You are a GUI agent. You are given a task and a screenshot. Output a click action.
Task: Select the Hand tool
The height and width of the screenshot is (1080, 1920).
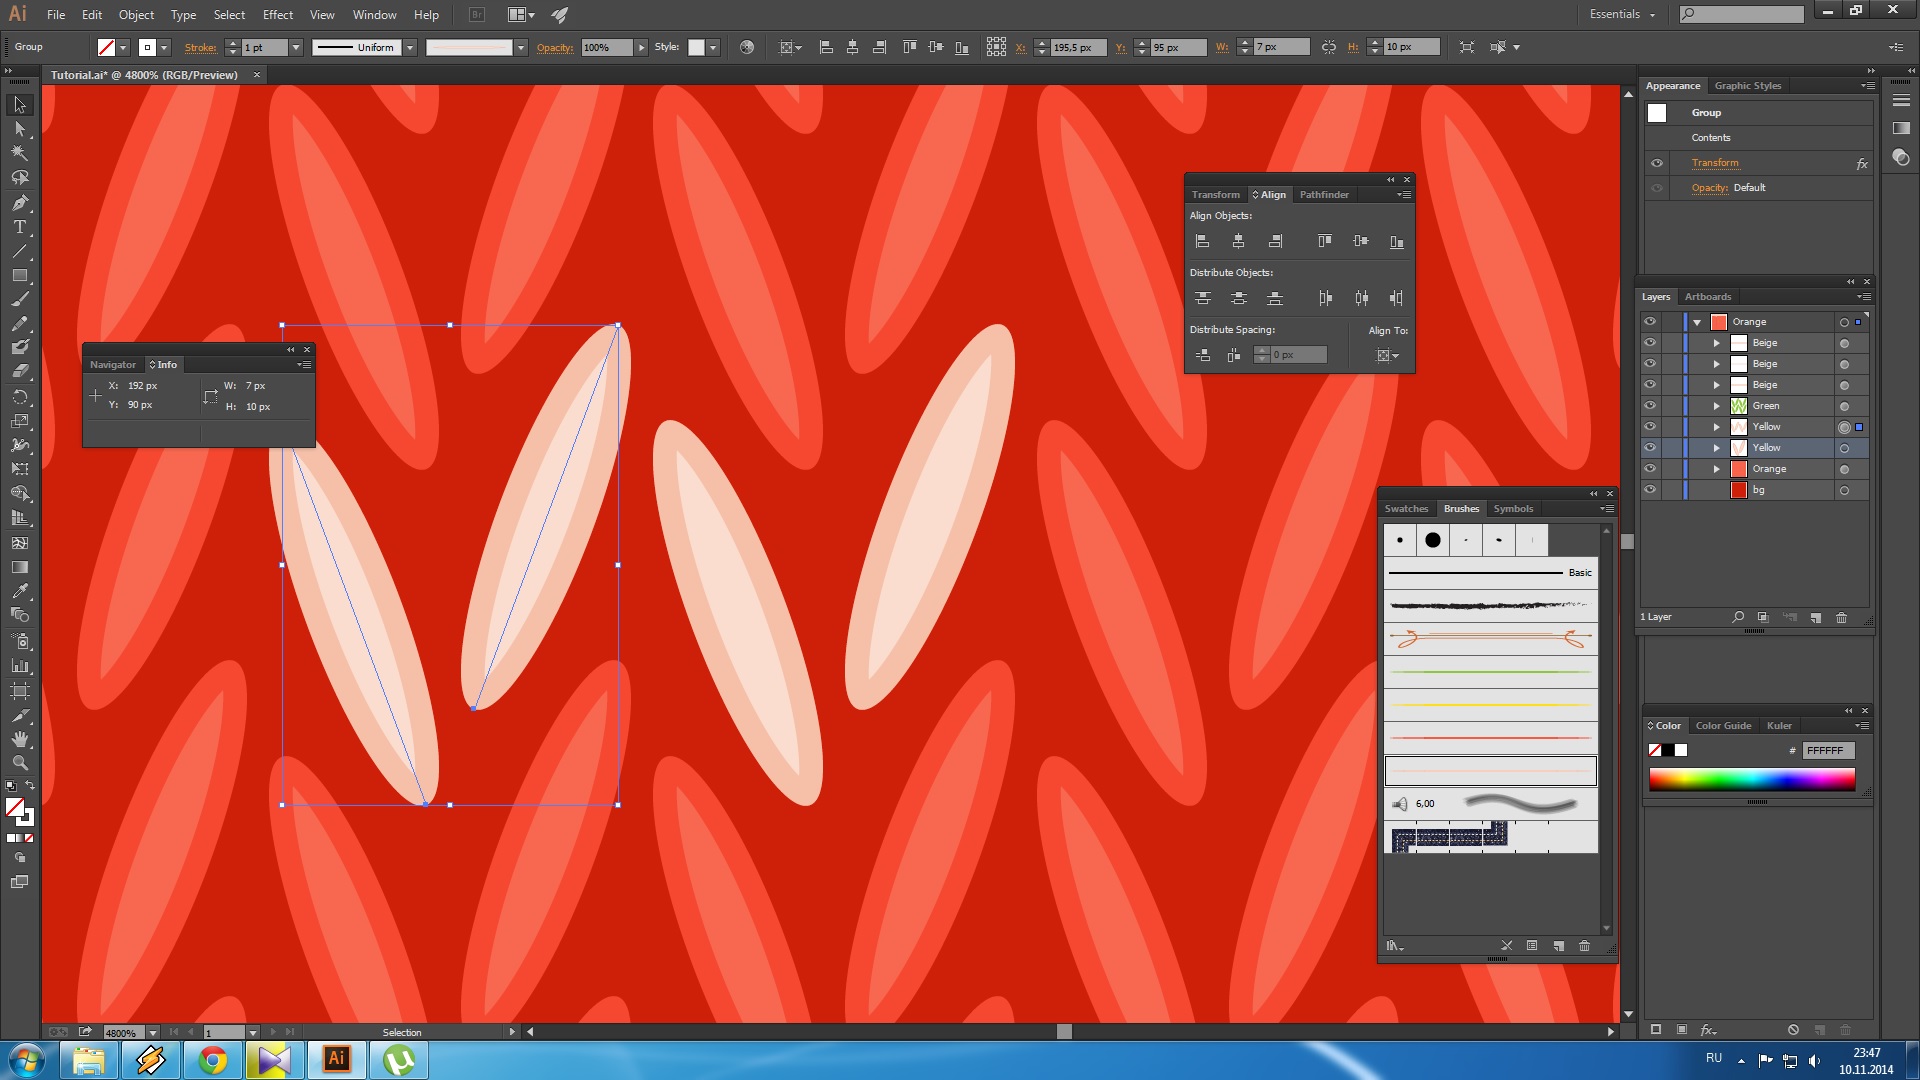tap(19, 739)
